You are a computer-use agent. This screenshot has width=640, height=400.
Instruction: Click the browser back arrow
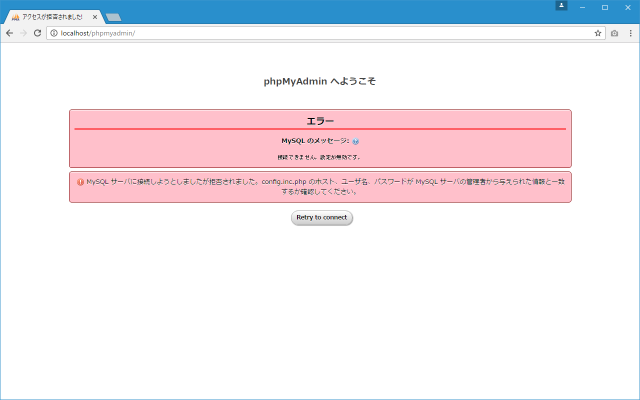(9, 33)
